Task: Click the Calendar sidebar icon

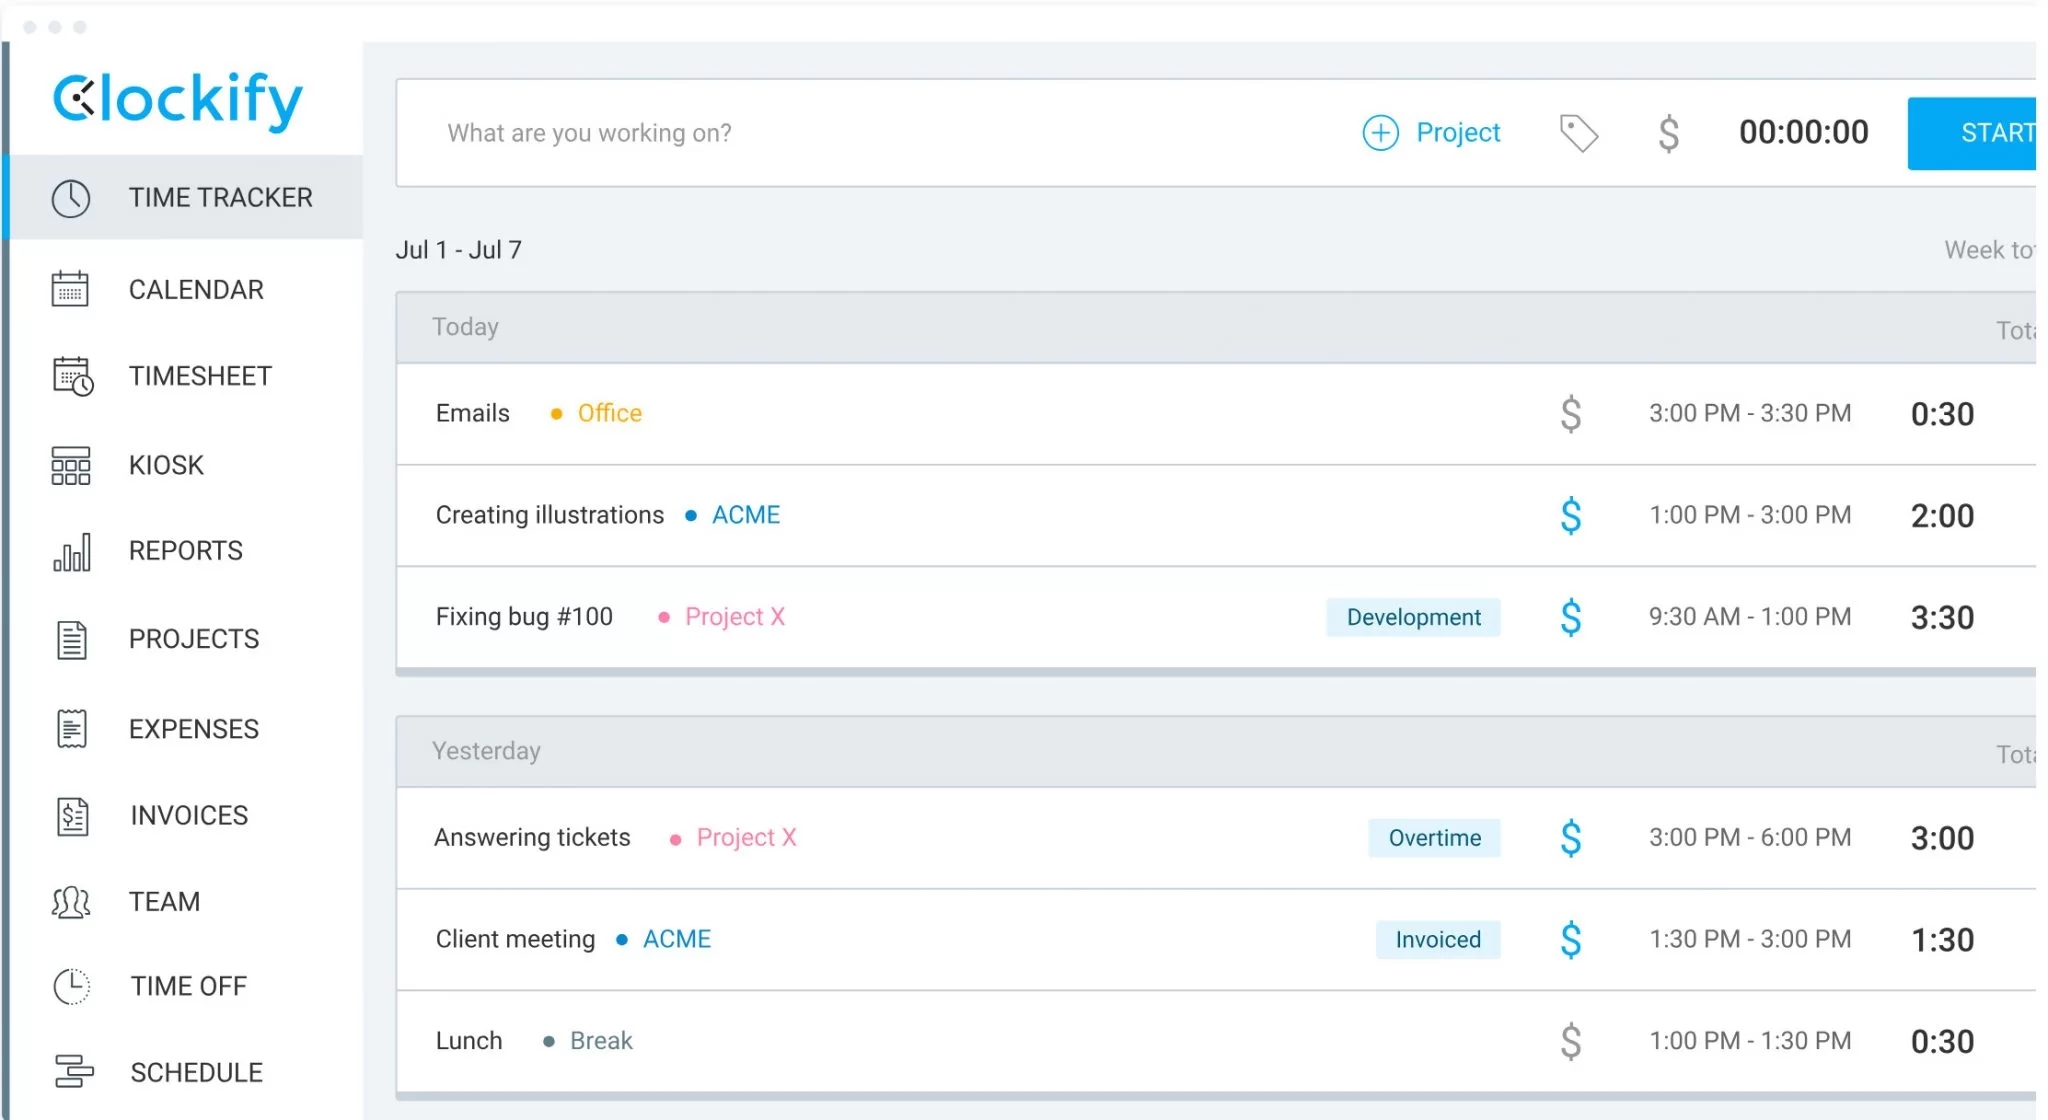Action: (x=70, y=289)
